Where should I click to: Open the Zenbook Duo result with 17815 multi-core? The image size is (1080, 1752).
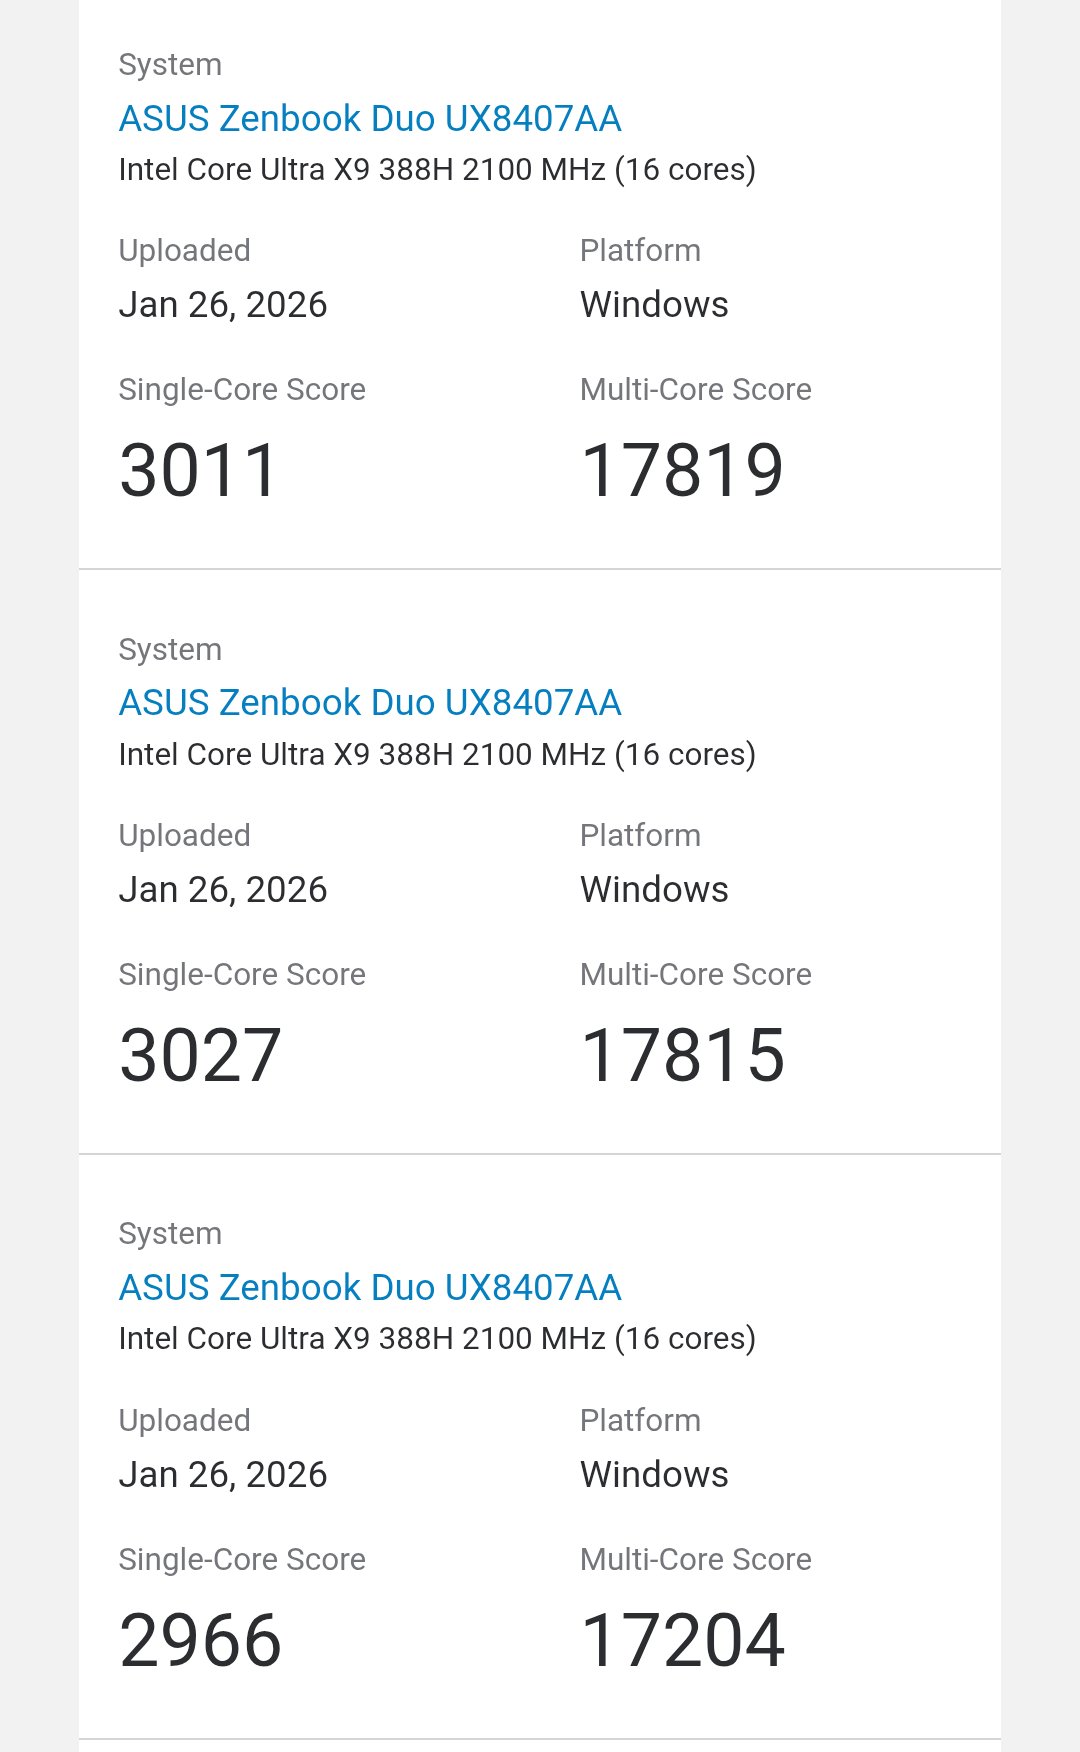tap(370, 703)
